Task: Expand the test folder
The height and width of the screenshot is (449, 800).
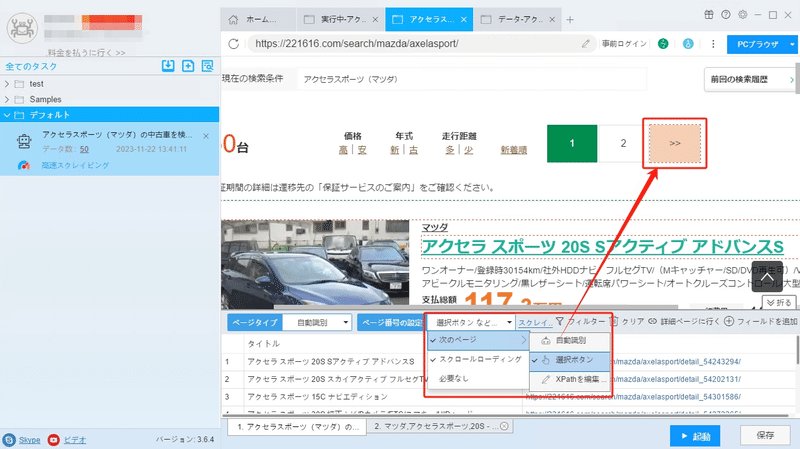Action: [x=7, y=84]
